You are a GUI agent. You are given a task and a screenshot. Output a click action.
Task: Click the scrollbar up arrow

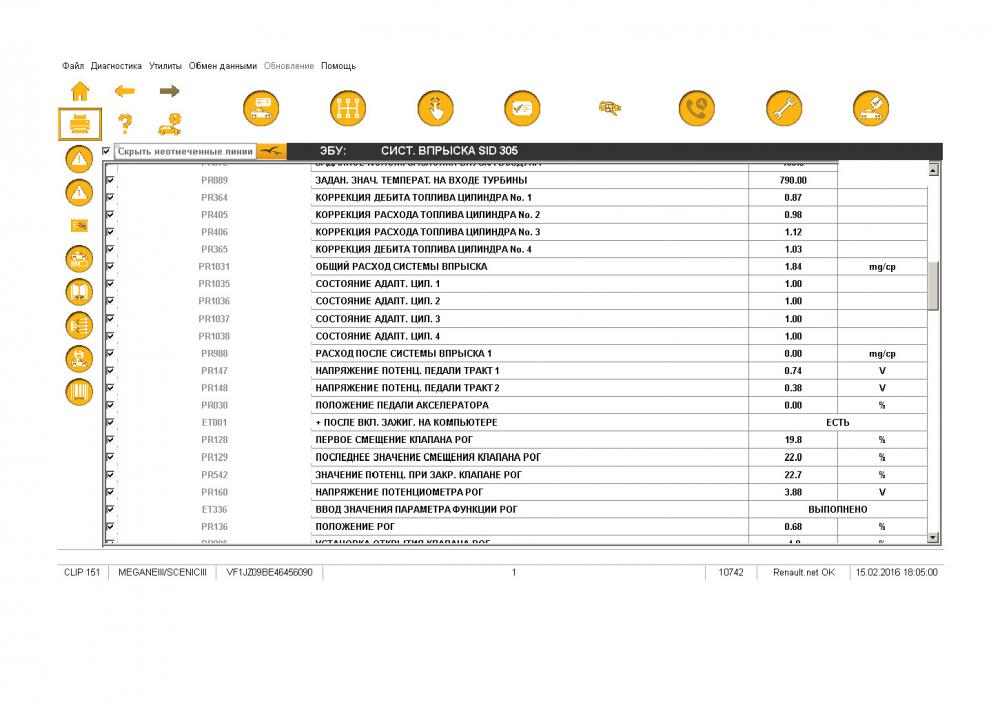click(x=934, y=170)
